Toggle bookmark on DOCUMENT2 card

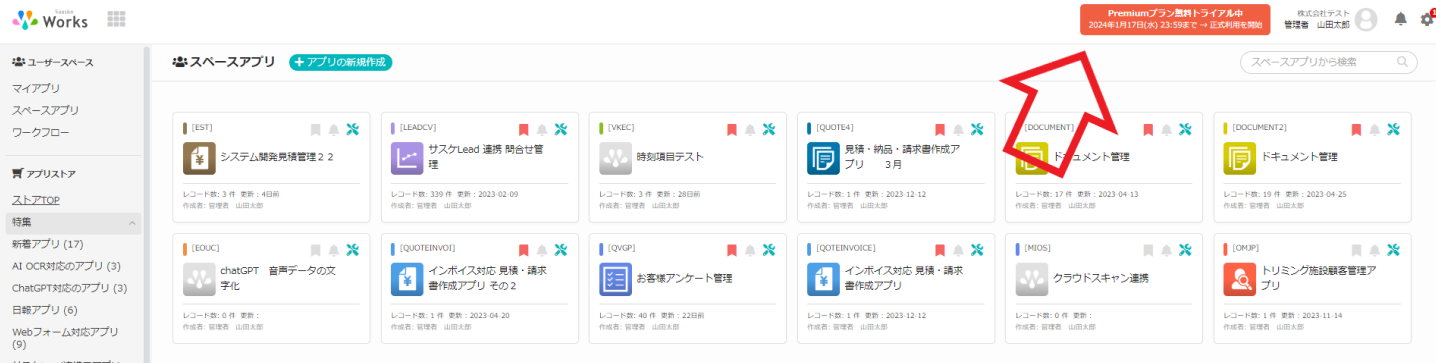[x=1357, y=129]
